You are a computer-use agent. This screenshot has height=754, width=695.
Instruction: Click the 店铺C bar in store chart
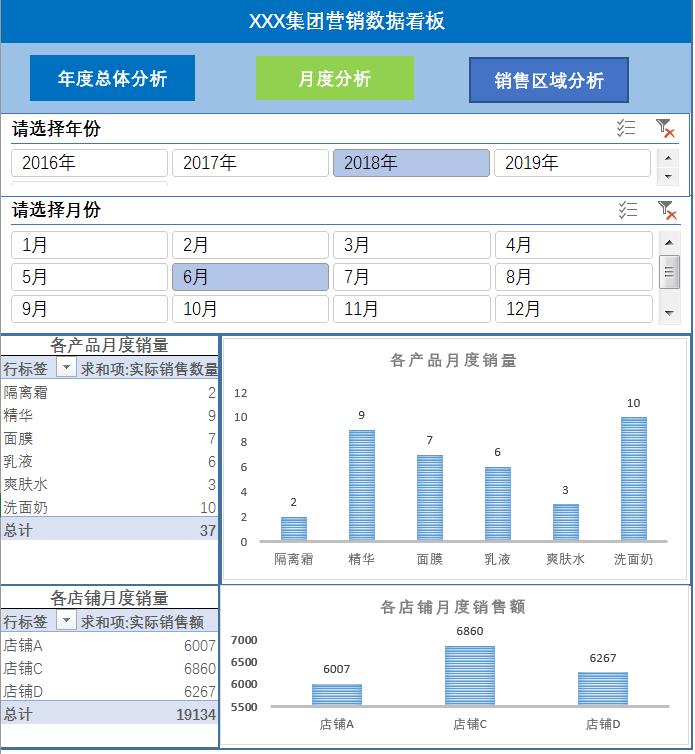click(x=470, y=676)
